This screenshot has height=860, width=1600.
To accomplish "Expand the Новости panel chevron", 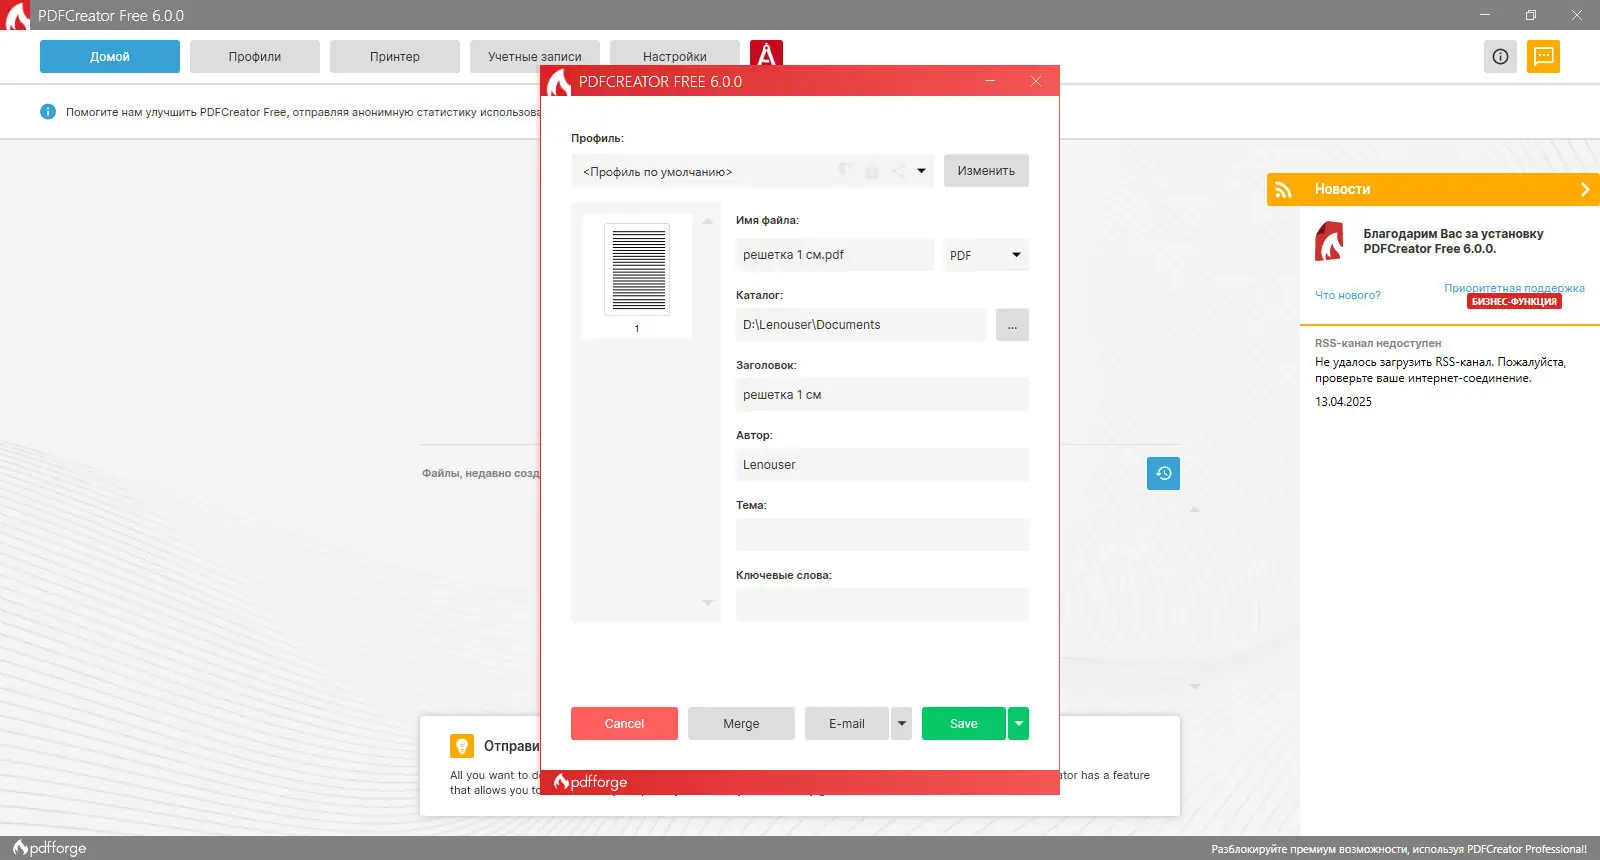I will pos(1585,189).
